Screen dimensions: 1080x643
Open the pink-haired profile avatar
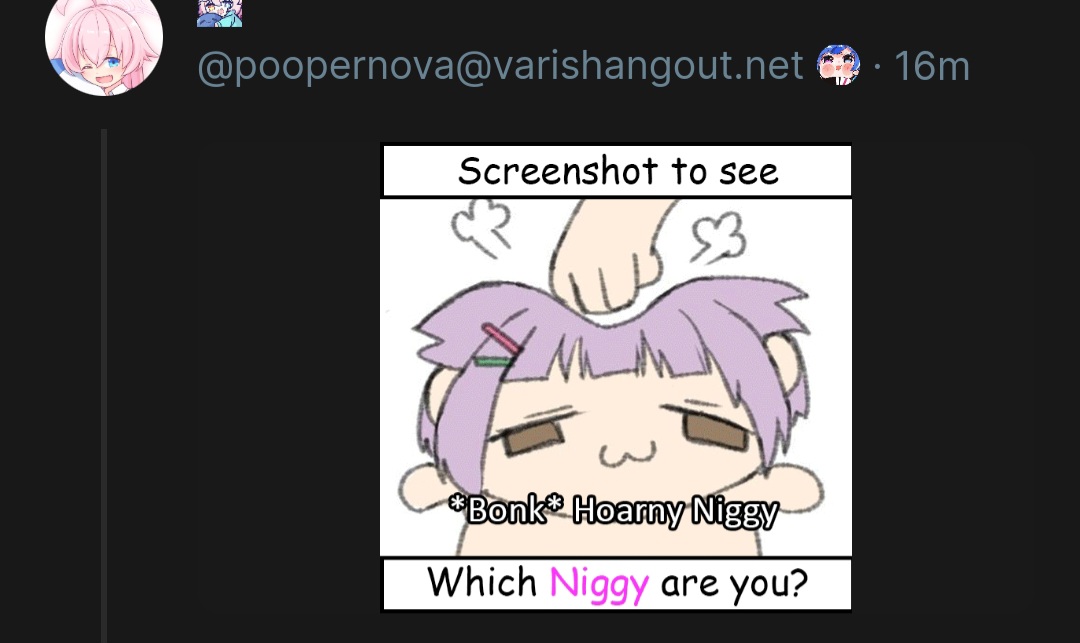(x=104, y=41)
